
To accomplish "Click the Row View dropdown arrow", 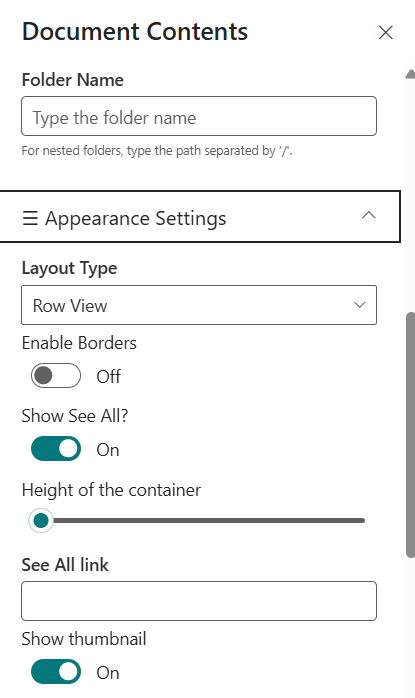I will (359, 305).
